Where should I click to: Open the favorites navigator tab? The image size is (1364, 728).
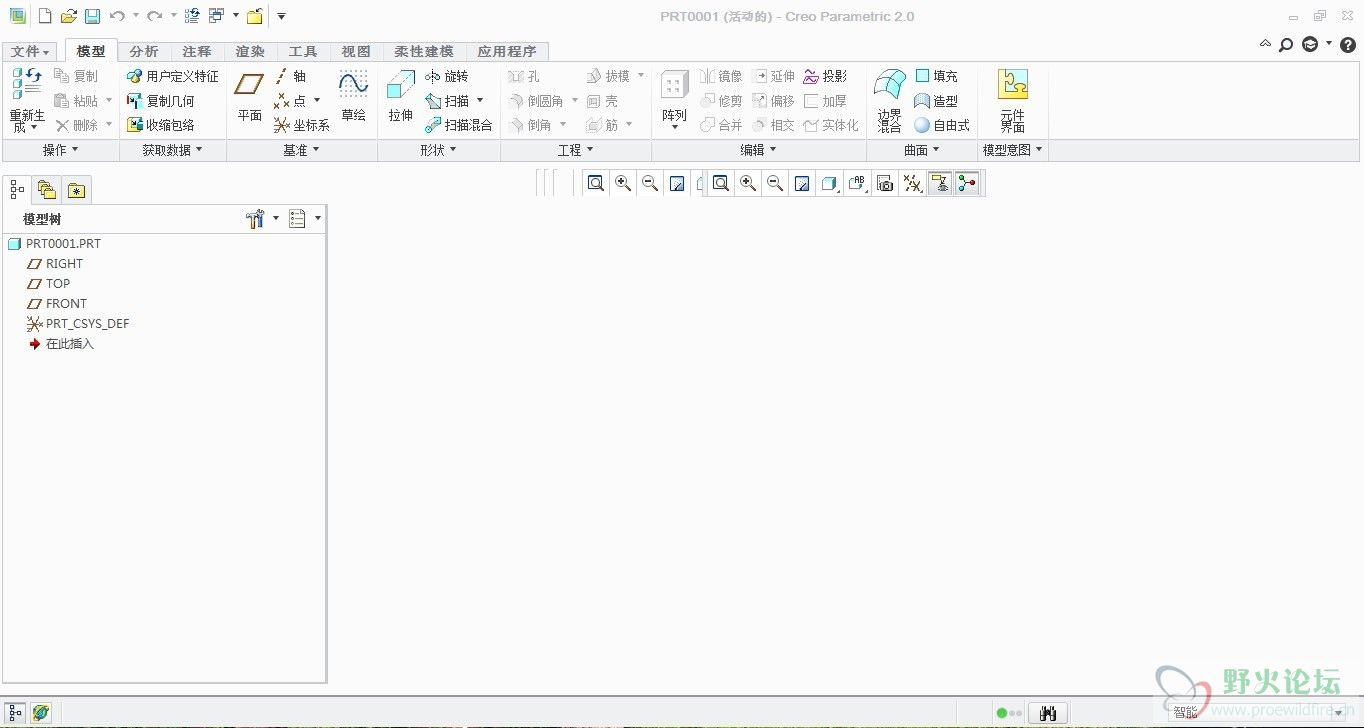tap(77, 190)
